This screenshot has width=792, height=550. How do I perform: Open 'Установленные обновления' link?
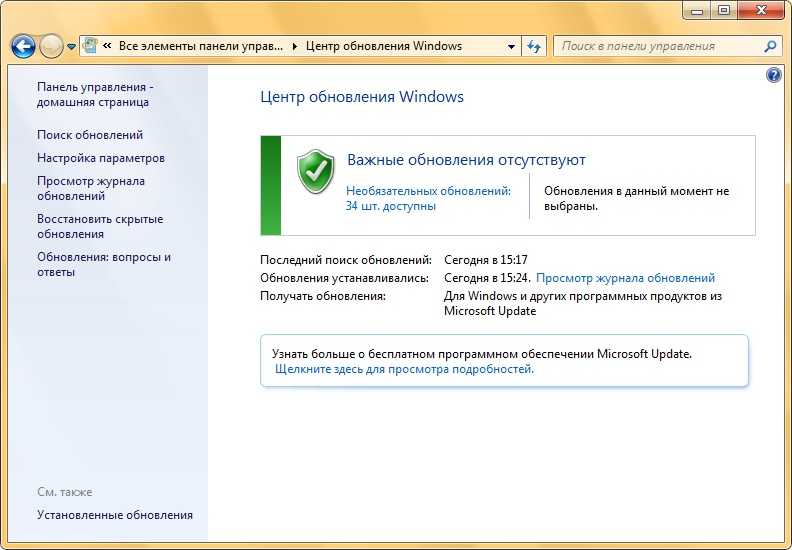pos(115,515)
